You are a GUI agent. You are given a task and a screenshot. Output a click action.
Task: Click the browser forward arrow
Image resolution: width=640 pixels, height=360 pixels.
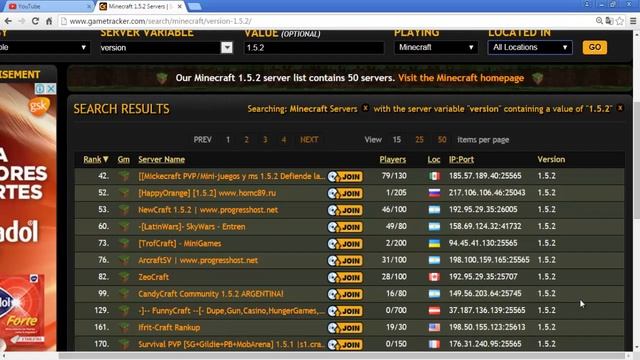pos(21,21)
